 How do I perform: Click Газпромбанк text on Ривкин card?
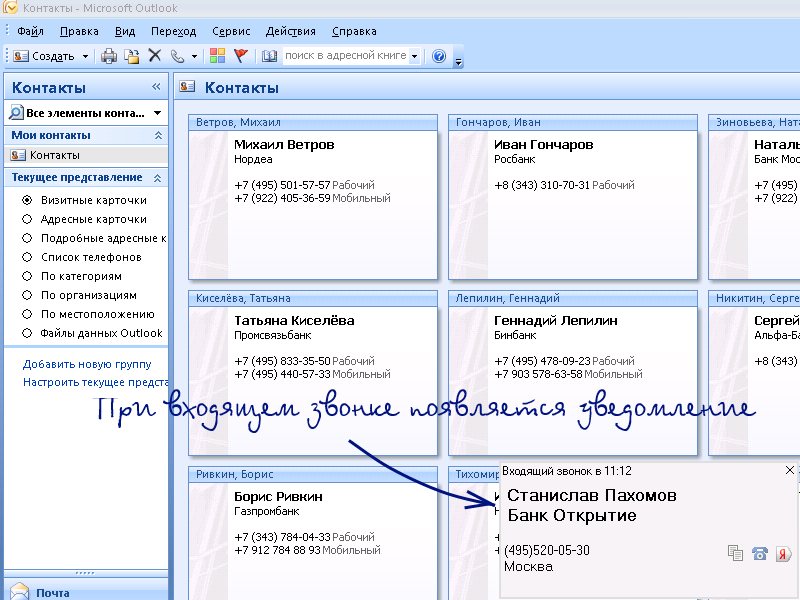[267, 511]
